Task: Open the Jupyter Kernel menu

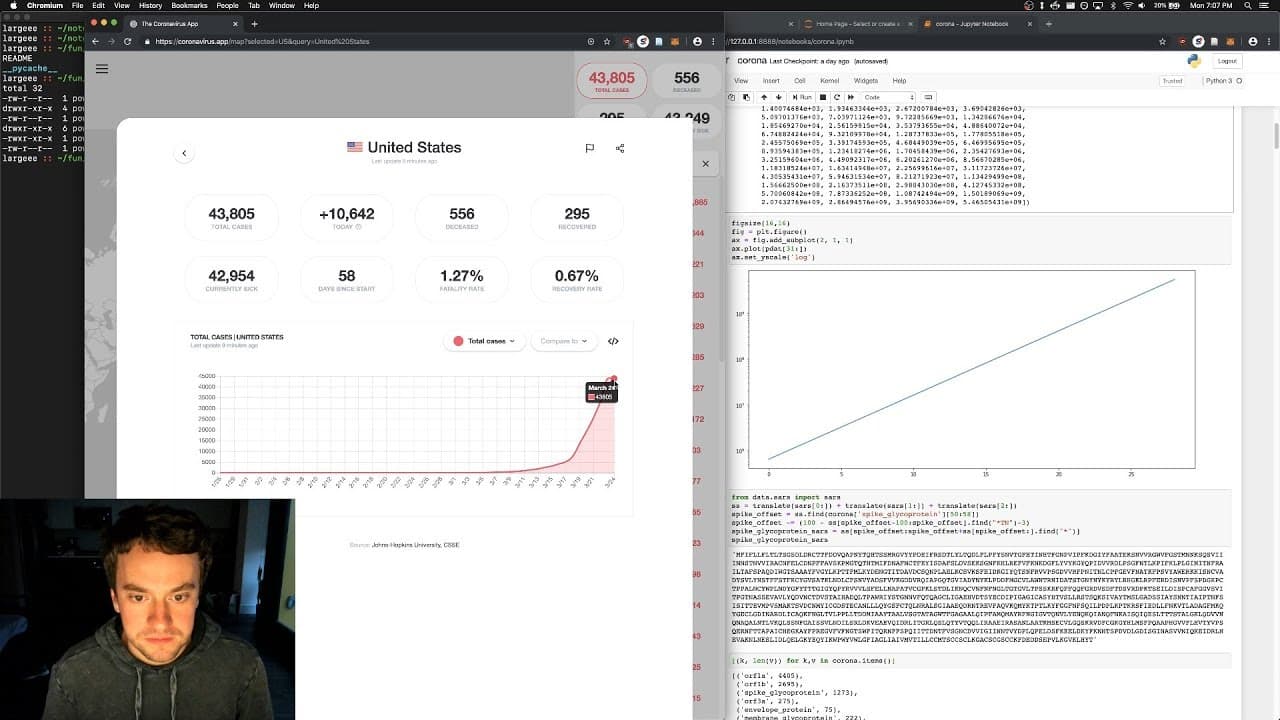Action: coord(830,81)
